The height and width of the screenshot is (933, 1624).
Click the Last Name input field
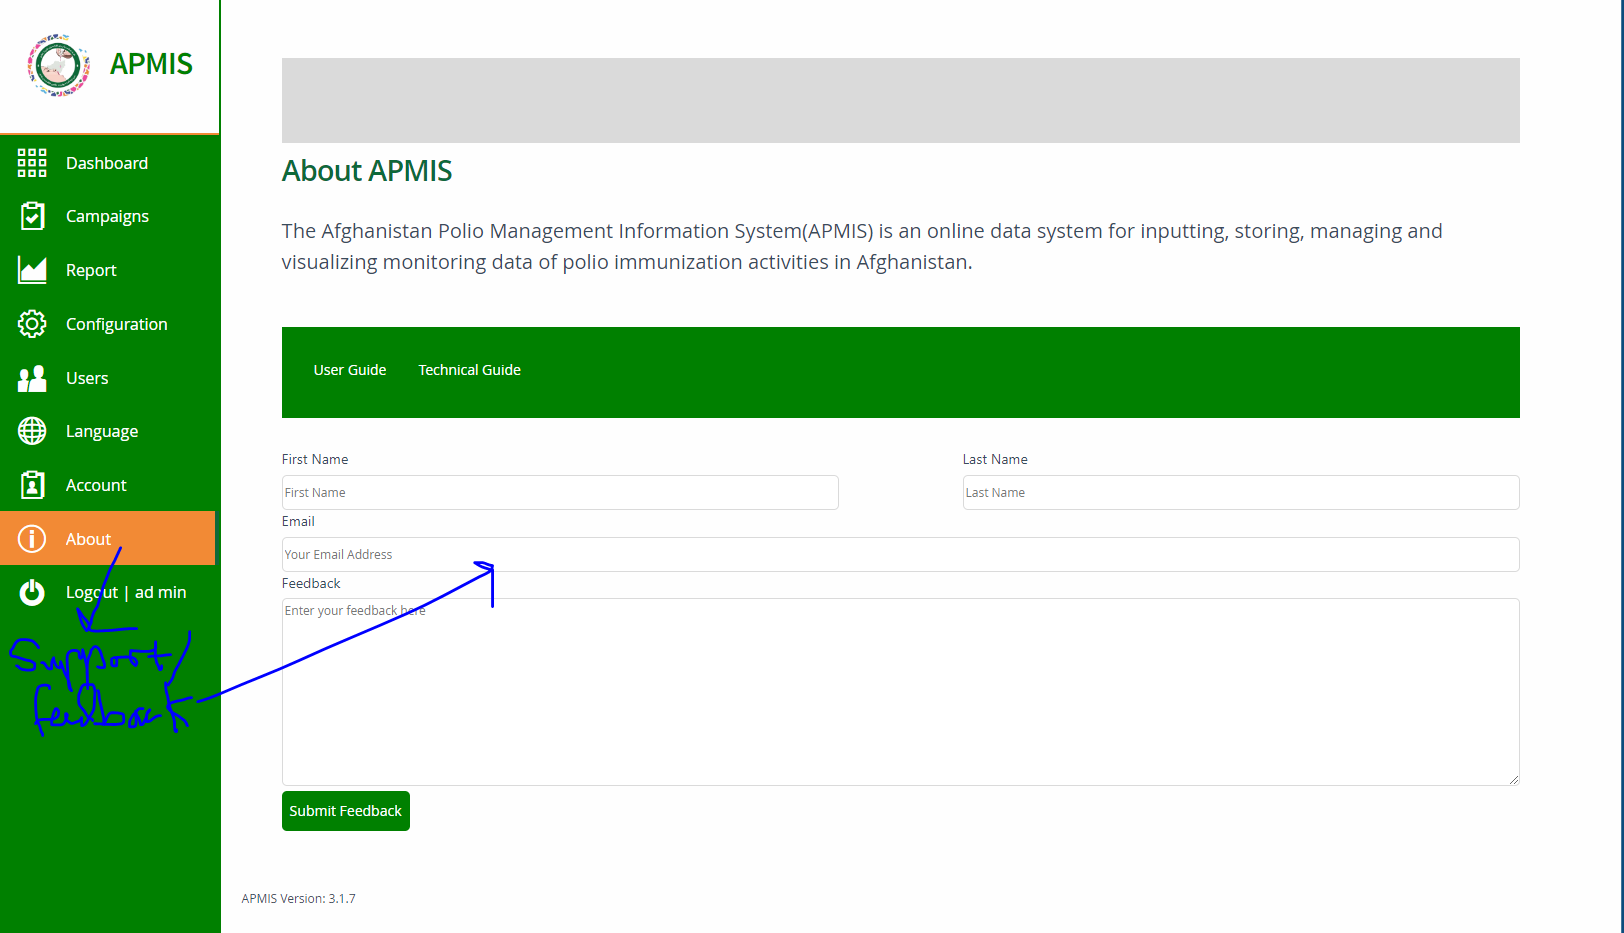click(x=1240, y=492)
